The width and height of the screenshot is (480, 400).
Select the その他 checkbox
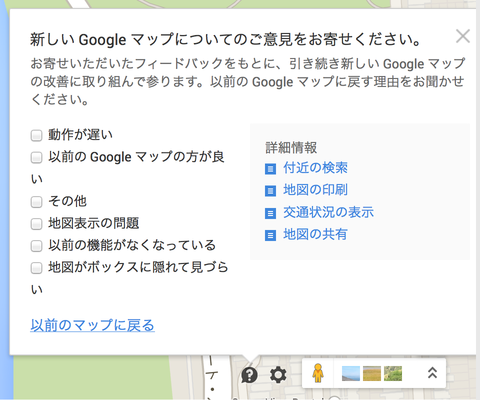[36, 202]
